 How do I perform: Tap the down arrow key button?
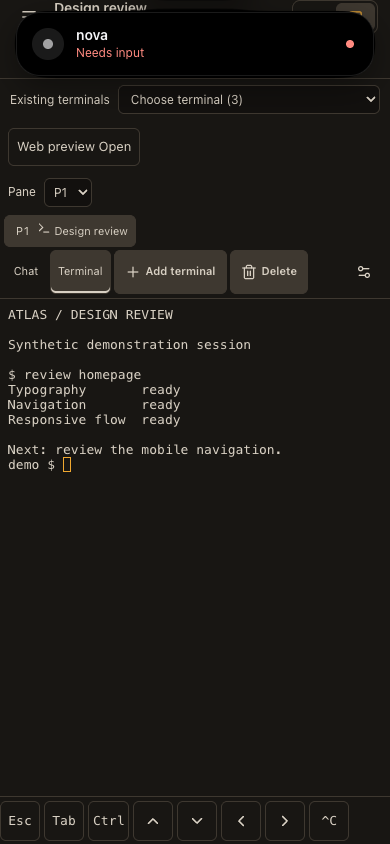pos(197,821)
